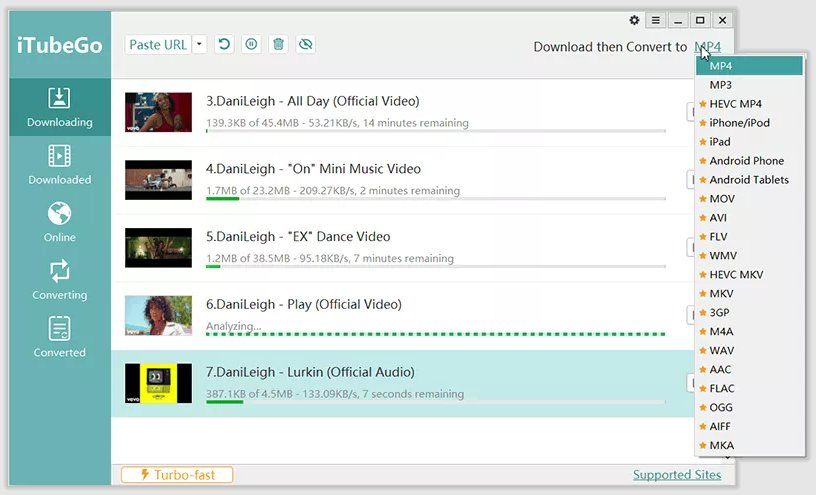Image resolution: width=816 pixels, height=495 pixels.
Task: Click the Paste URL button
Action: click(x=159, y=44)
